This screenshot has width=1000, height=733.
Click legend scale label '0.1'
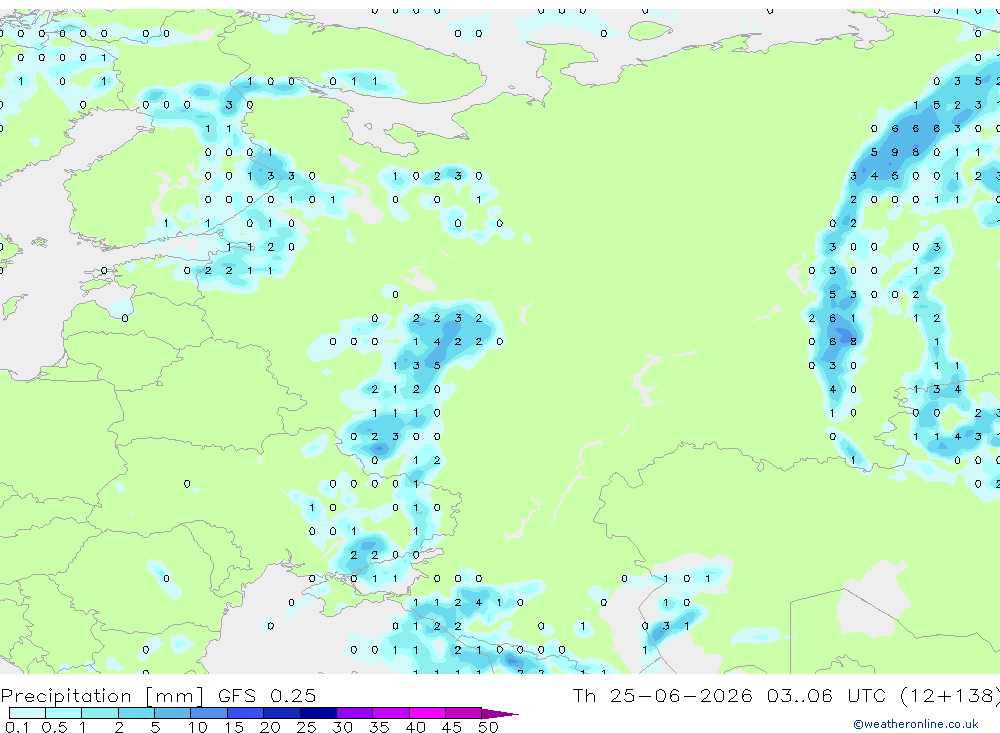pos(17,727)
